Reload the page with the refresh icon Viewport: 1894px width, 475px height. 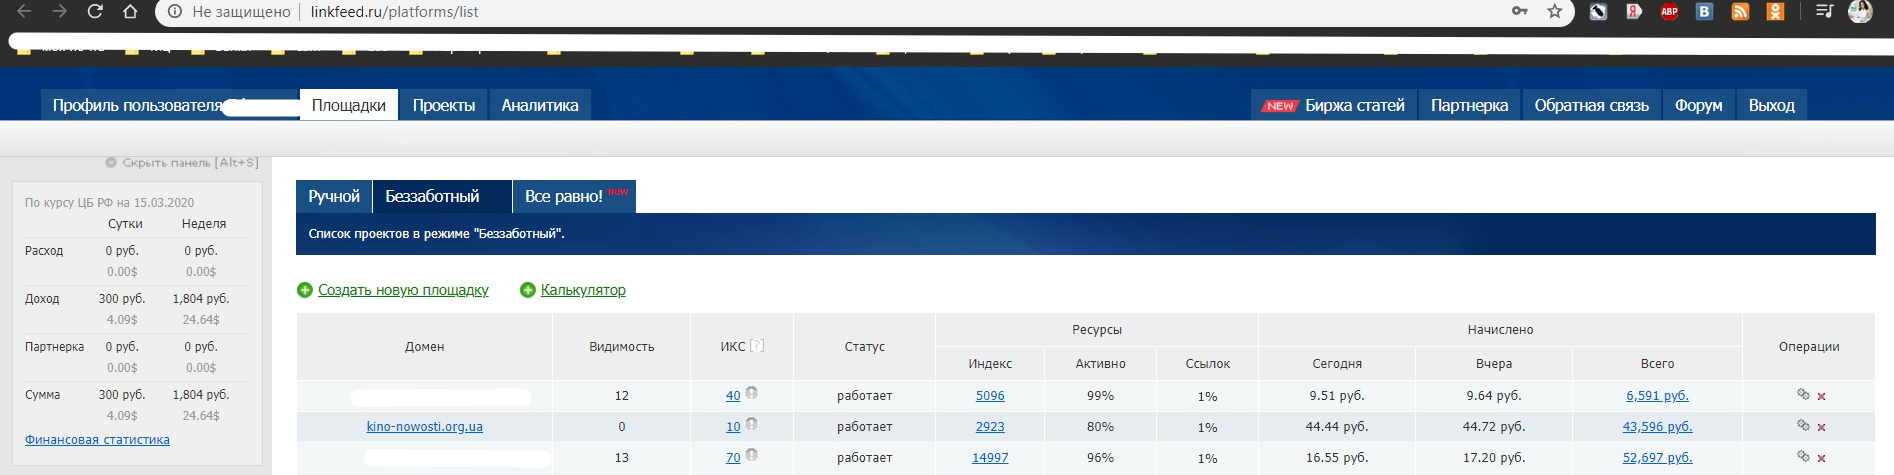click(x=95, y=12)
